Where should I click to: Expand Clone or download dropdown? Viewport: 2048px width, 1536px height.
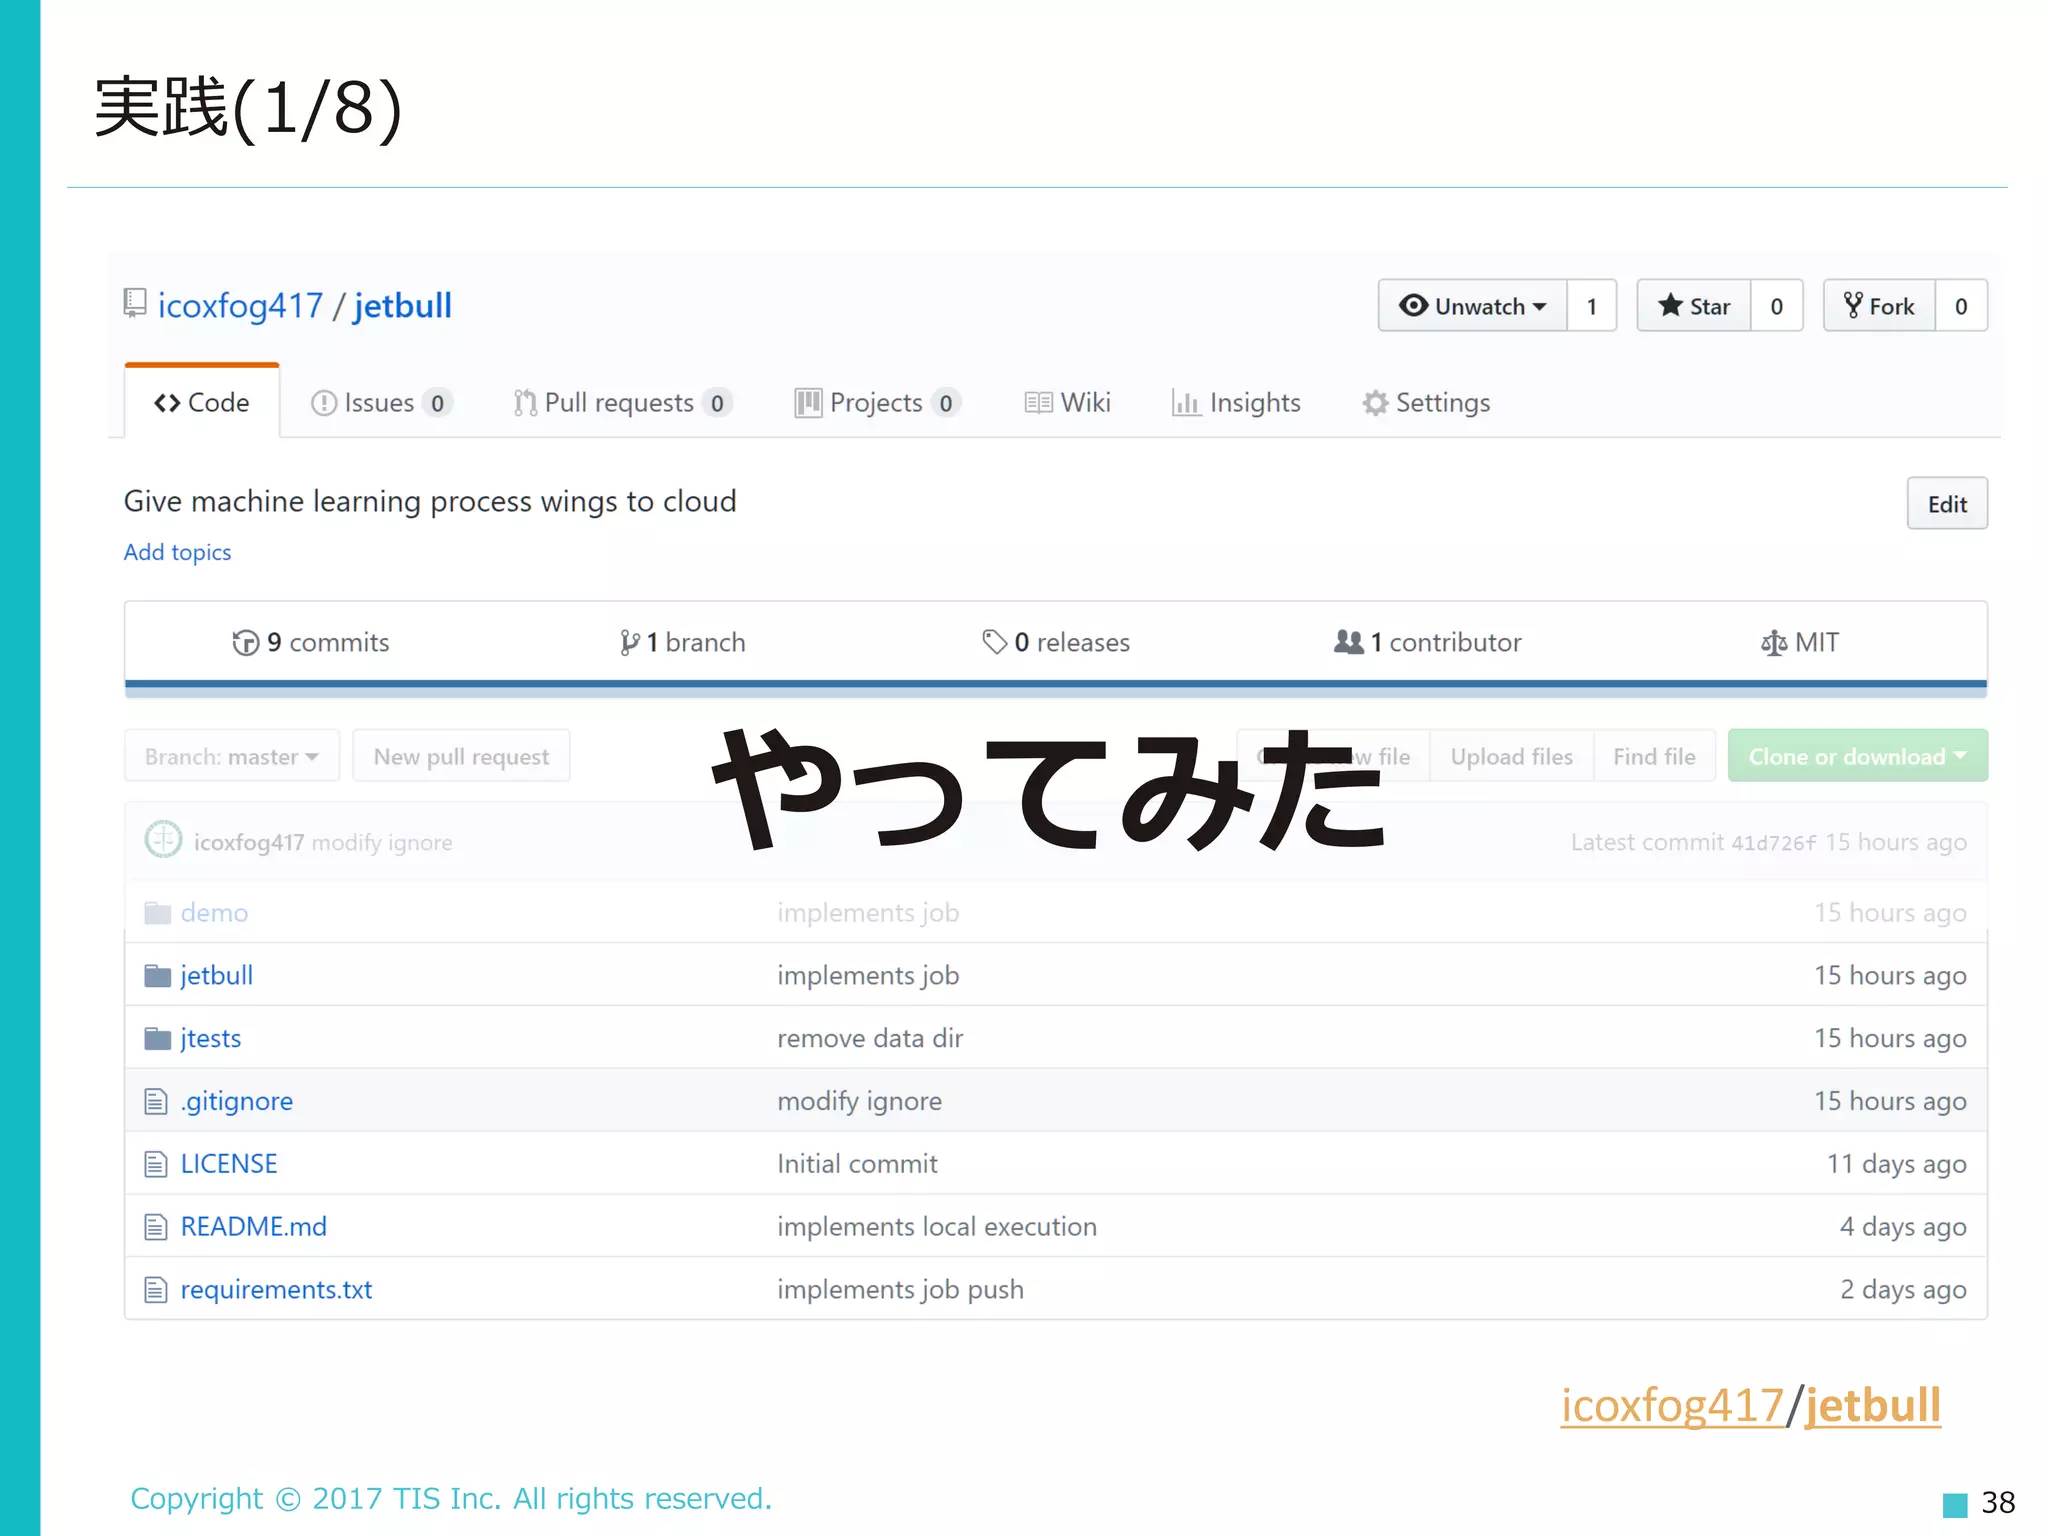pyautogui.click(x=1856, y=757)
